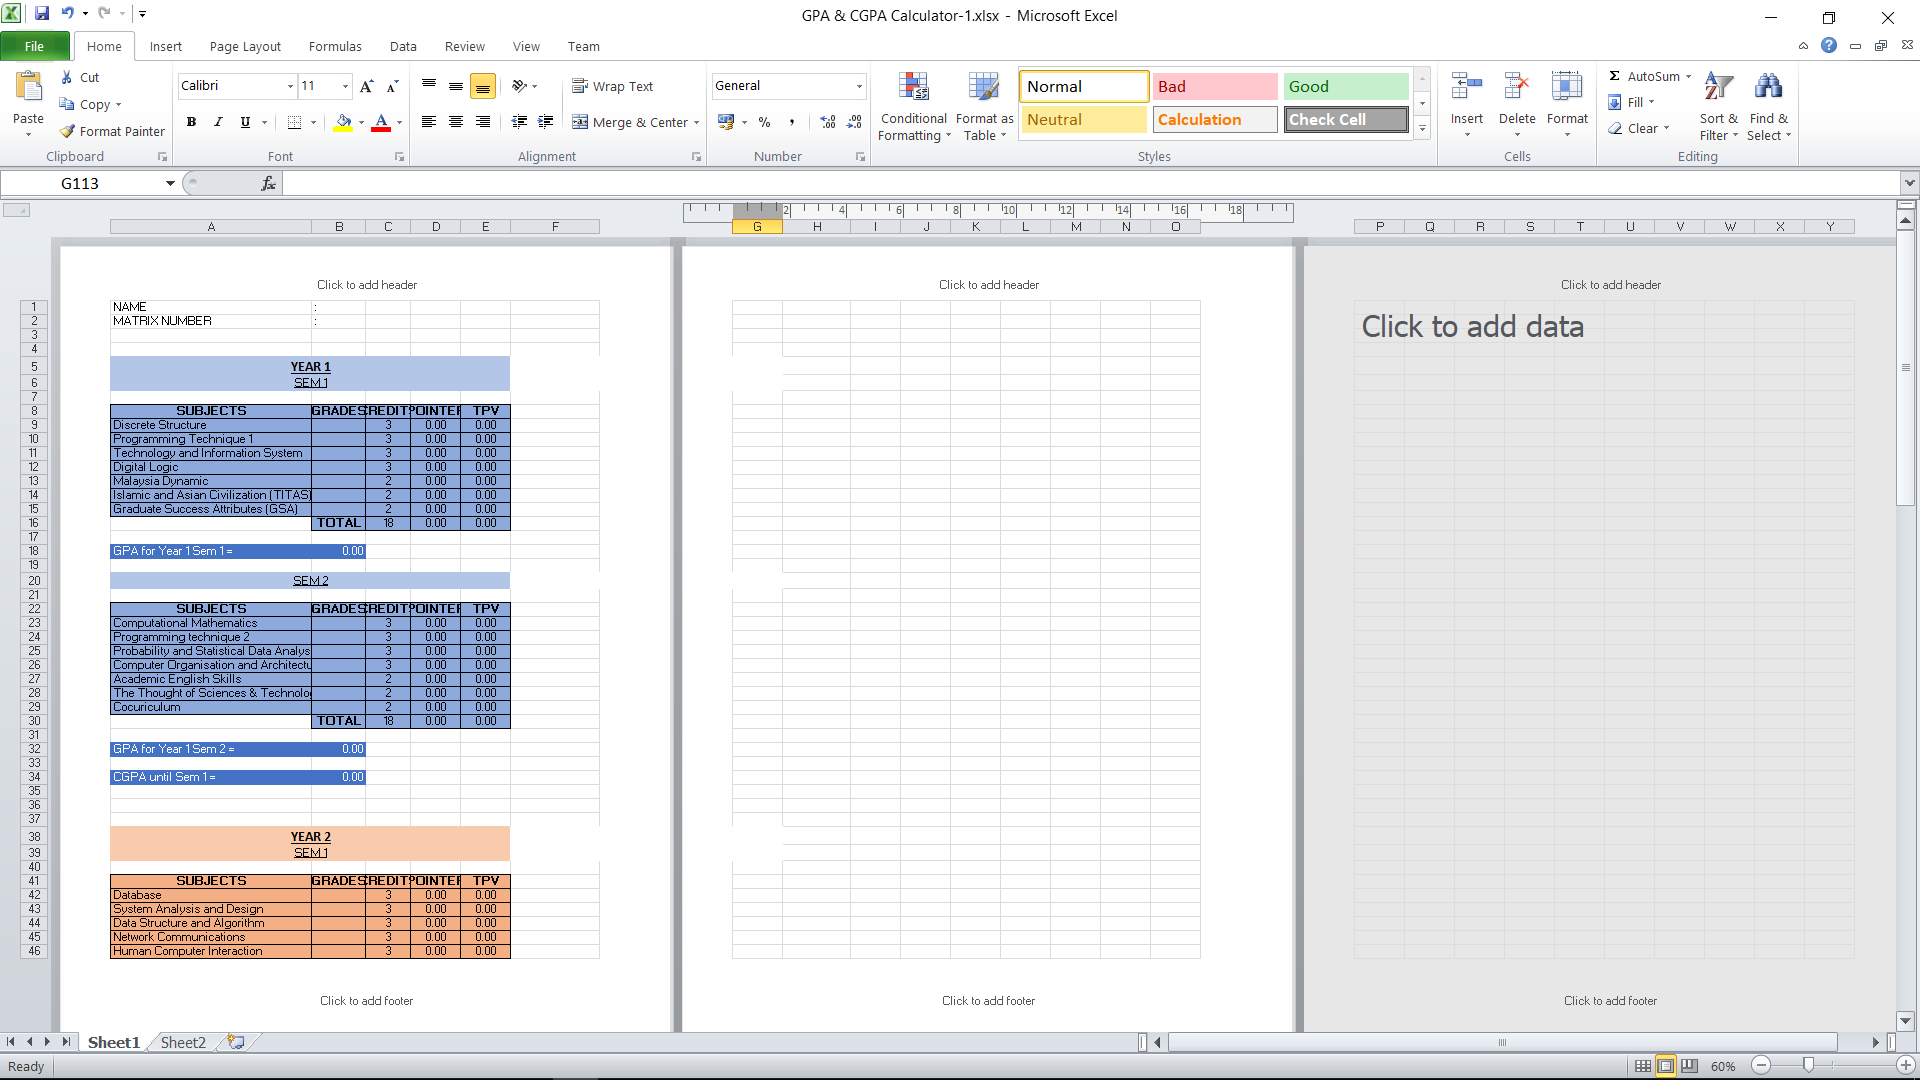Click the Insert Function fx icon
This screenshot has width=1920, height=1080.
click(268, 183)
